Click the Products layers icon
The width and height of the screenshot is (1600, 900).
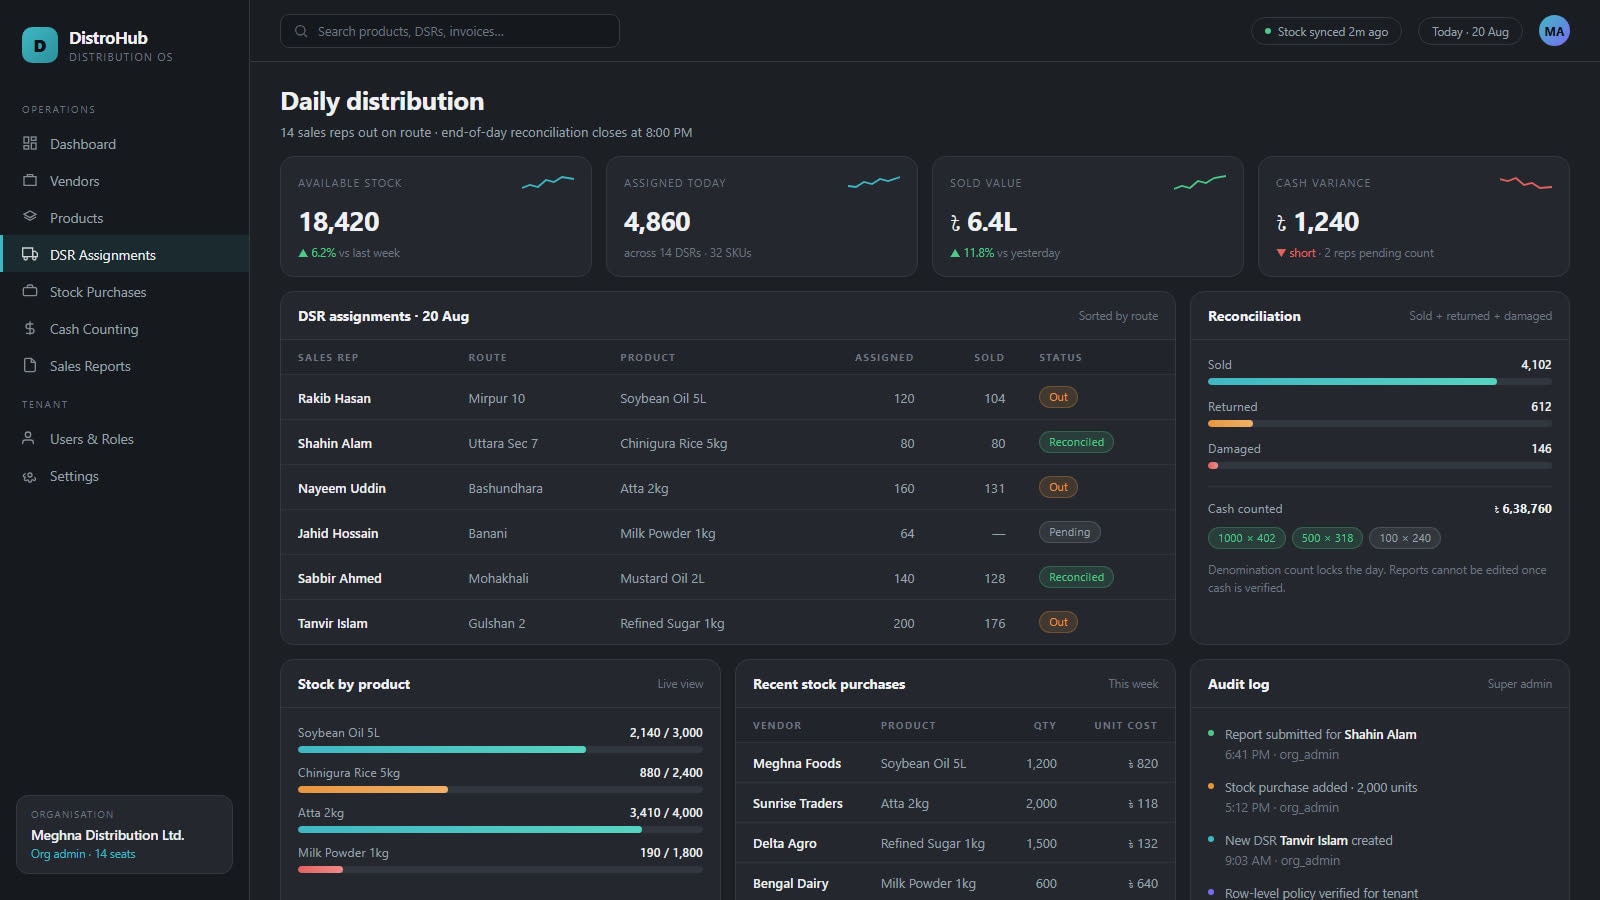coord(30,218)
